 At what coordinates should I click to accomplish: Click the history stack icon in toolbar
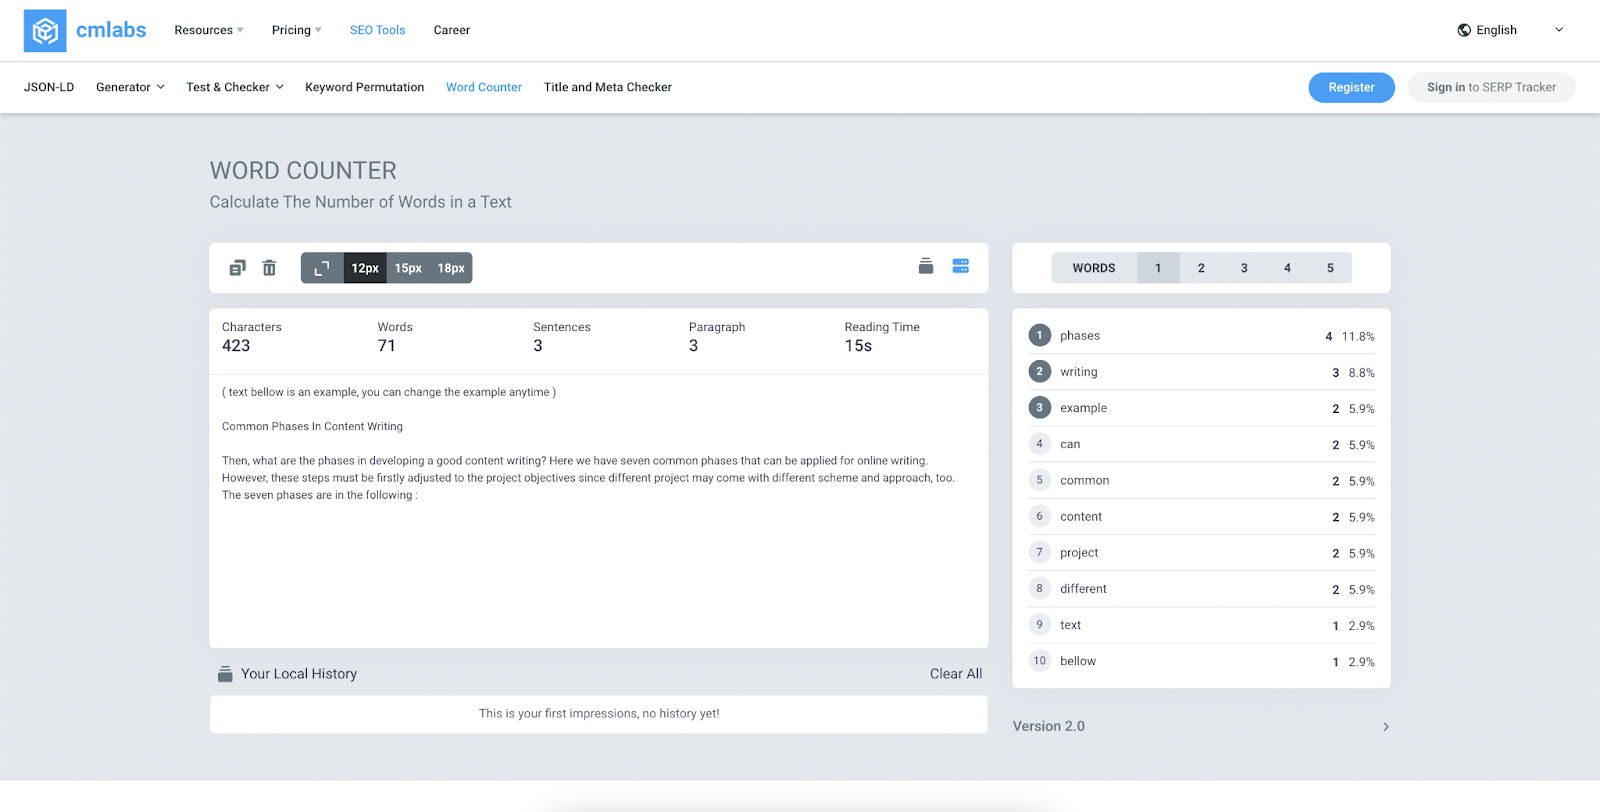(926, 266)
